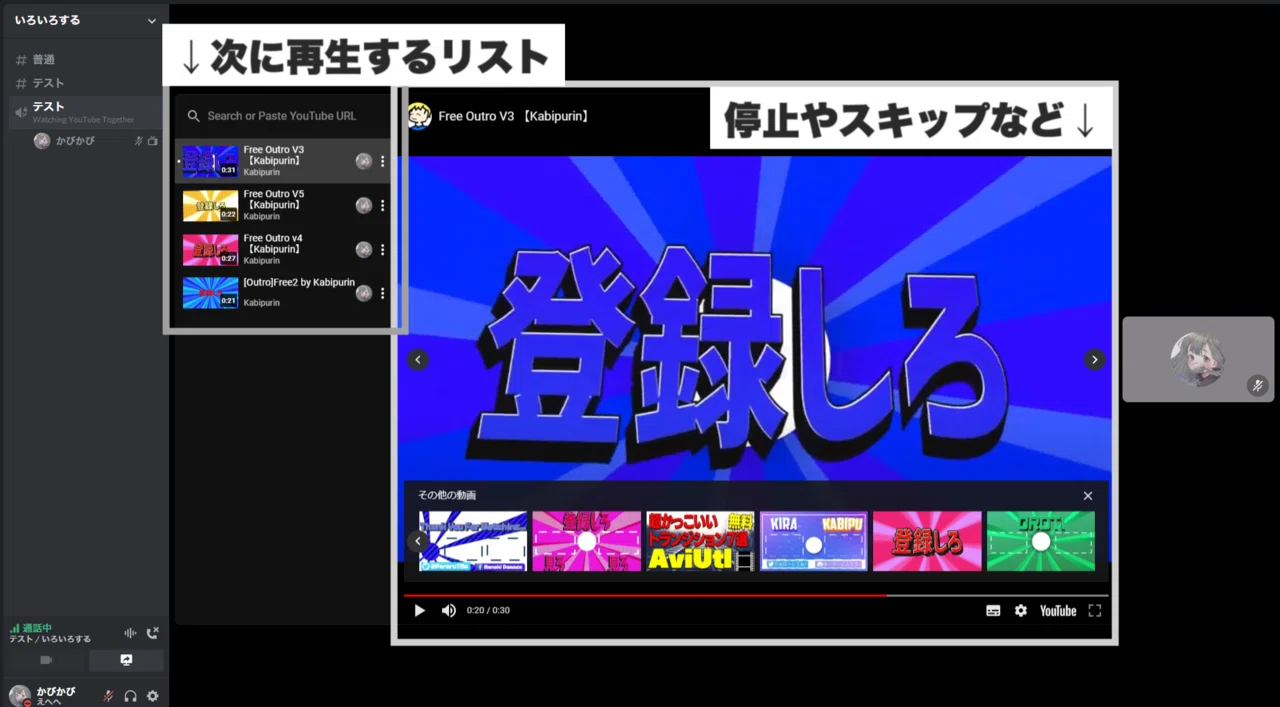Click [Outro]Free2 by Kabipurin title text

[299, 282]
